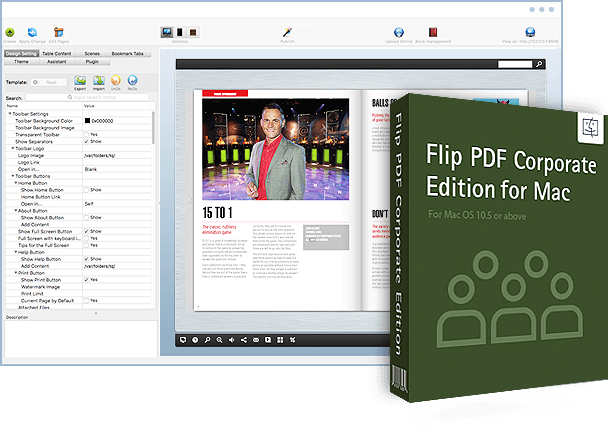Open the Edit Pages tool
Viewport: 612px width, 442px height.
[x=59, y=32]
